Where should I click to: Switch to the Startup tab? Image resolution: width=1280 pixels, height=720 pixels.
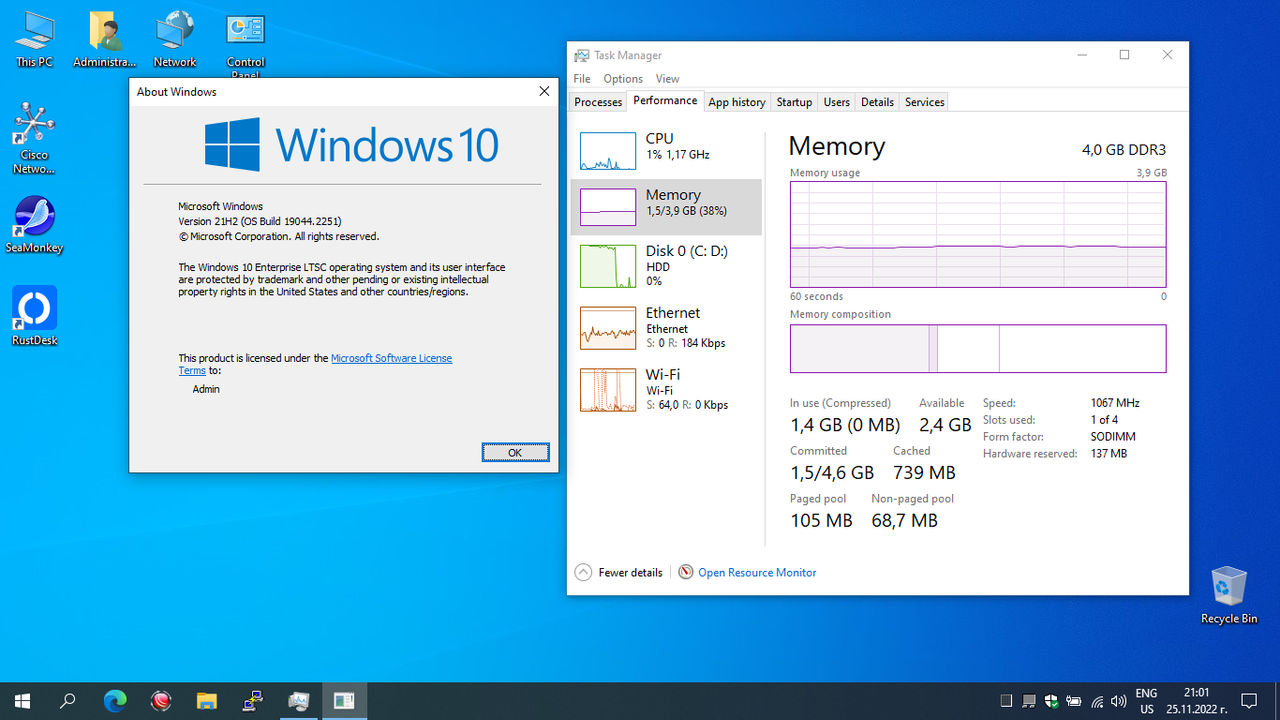point(795,102)
